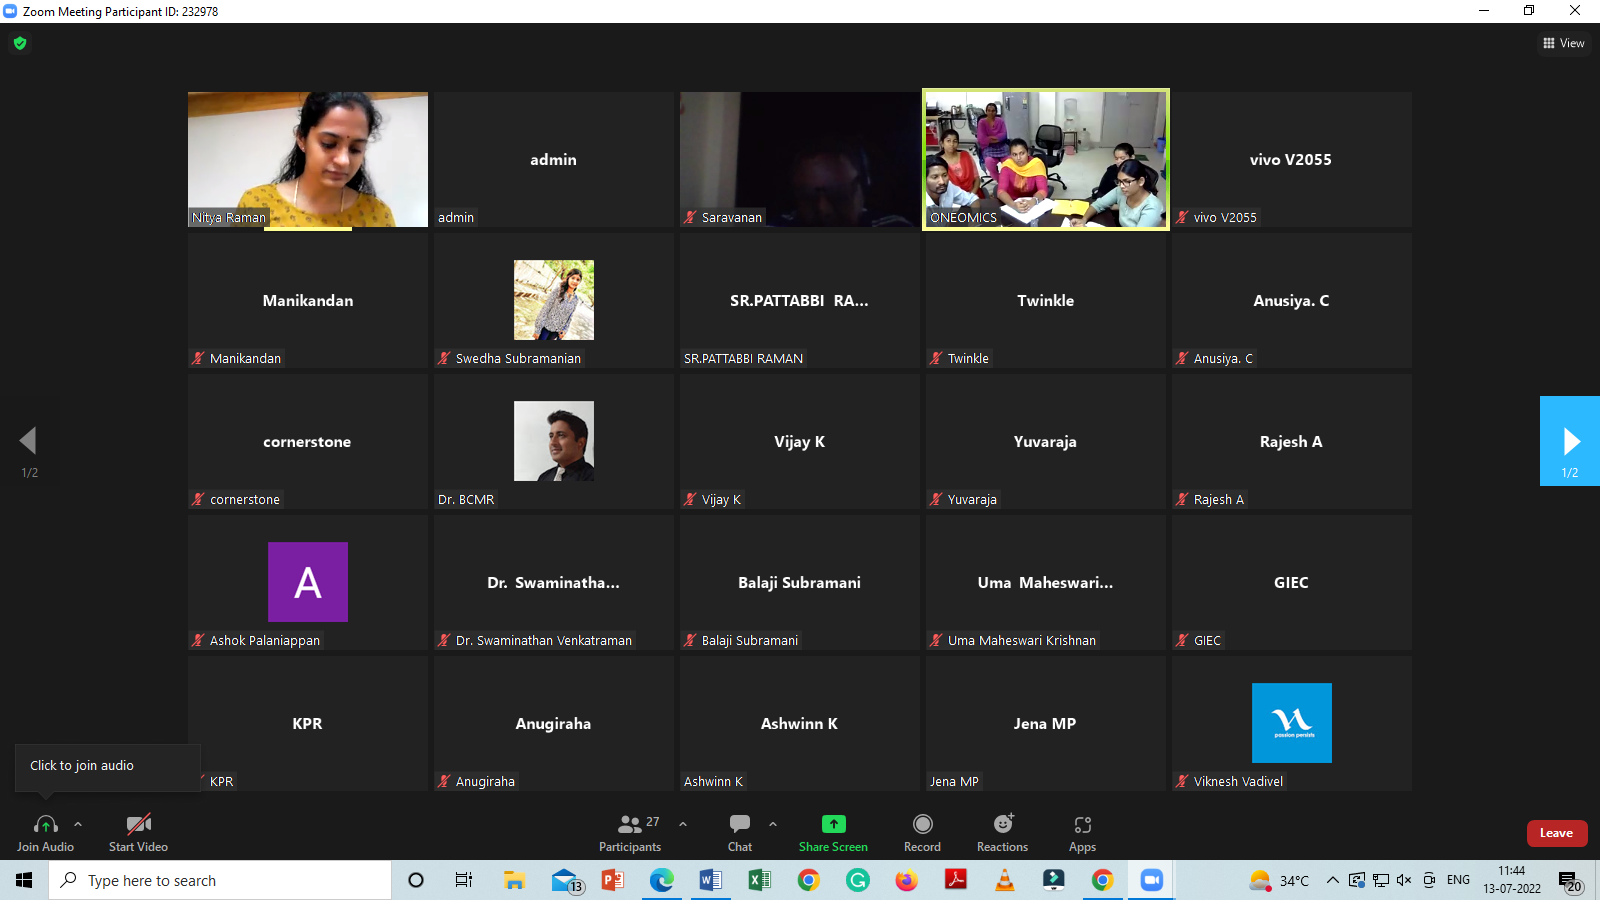Click the Windows taskbar search box

tap(220, 880)
